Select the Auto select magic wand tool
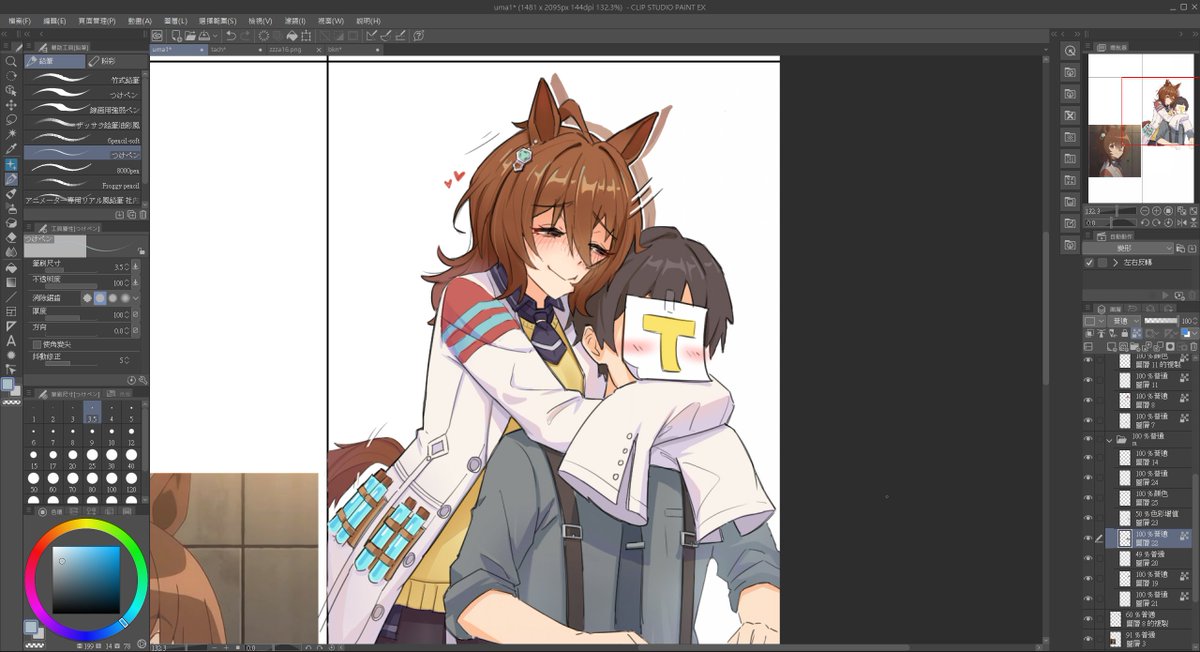 pyautogui.click(x=11, y=134)
